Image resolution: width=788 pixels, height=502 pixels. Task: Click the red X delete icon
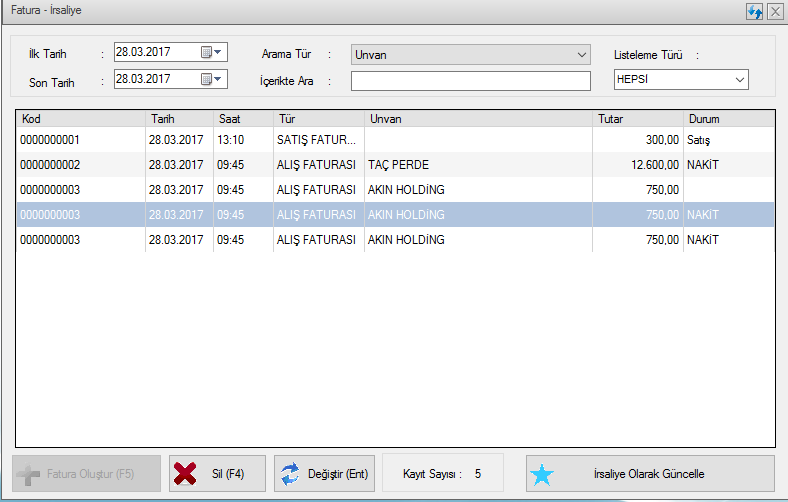point(185,474)
